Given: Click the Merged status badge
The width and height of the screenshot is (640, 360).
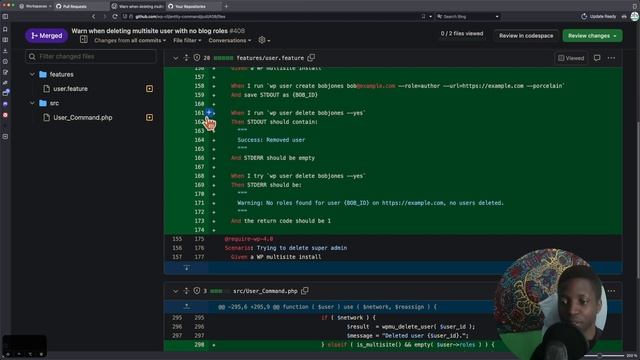Looking at the screenshot, I should (x=47, y=36).
